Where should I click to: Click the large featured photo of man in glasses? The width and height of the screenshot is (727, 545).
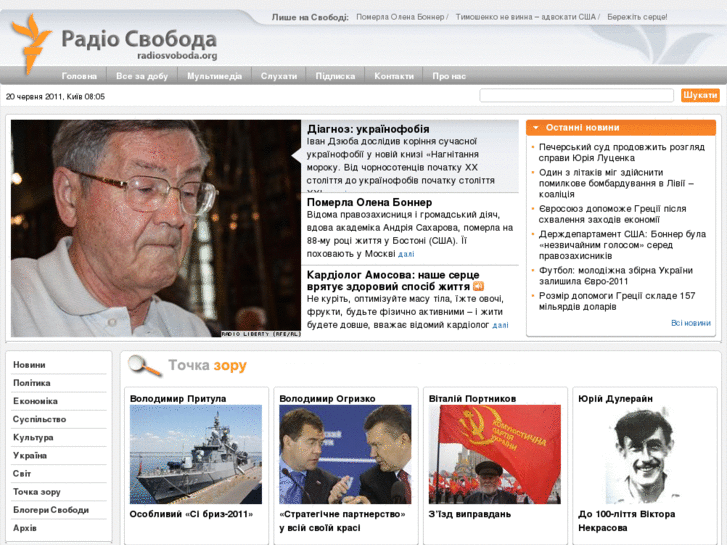[x=156, y=228]
